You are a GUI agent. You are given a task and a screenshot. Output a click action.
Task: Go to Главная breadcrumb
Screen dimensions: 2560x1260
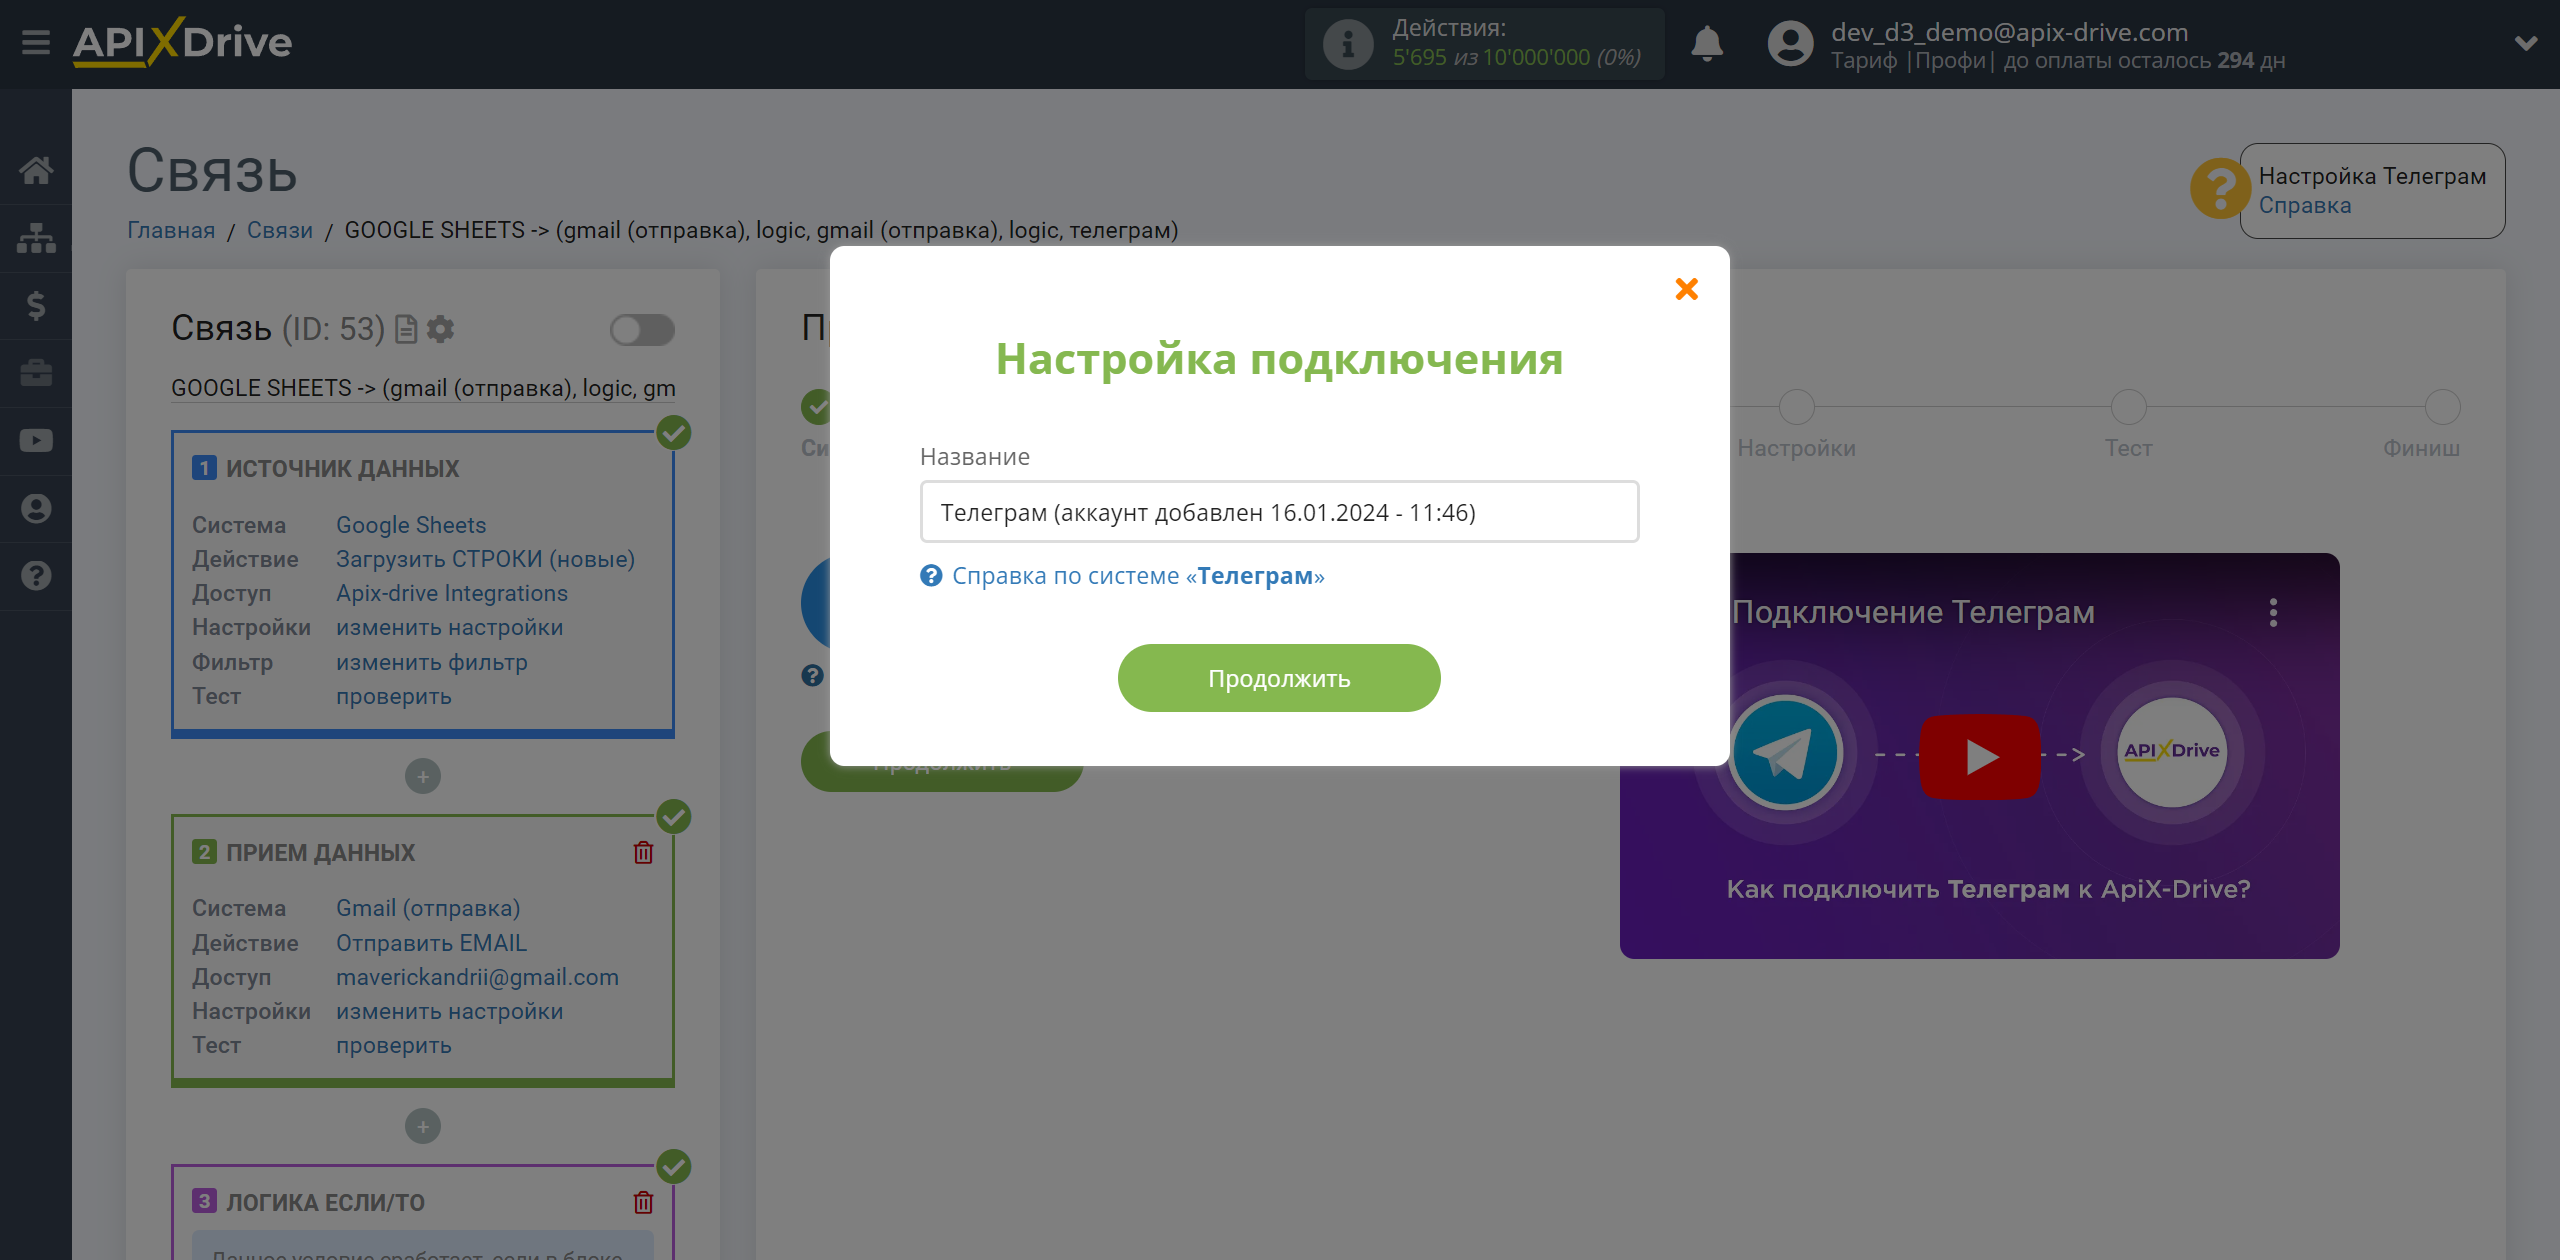[x=171, y=230]
